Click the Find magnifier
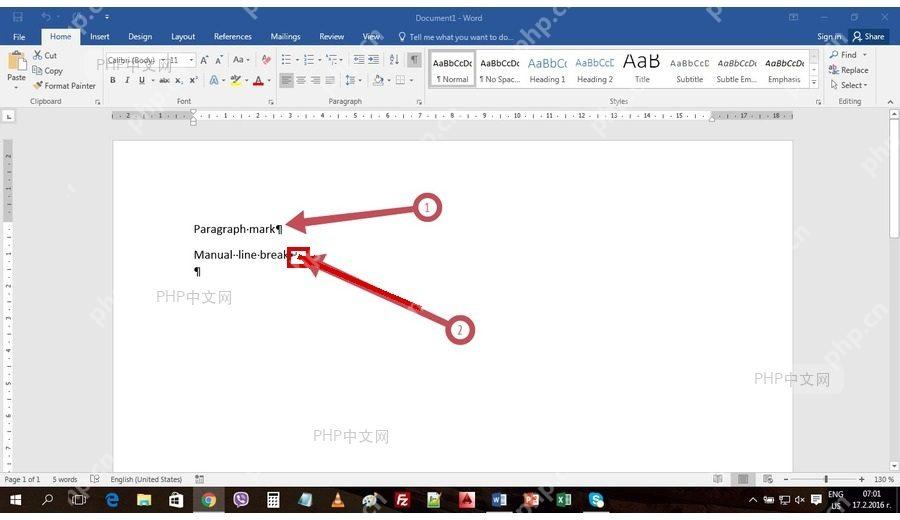Image resolution: width=900 pixels, height=520 pixels. (834, 55)
